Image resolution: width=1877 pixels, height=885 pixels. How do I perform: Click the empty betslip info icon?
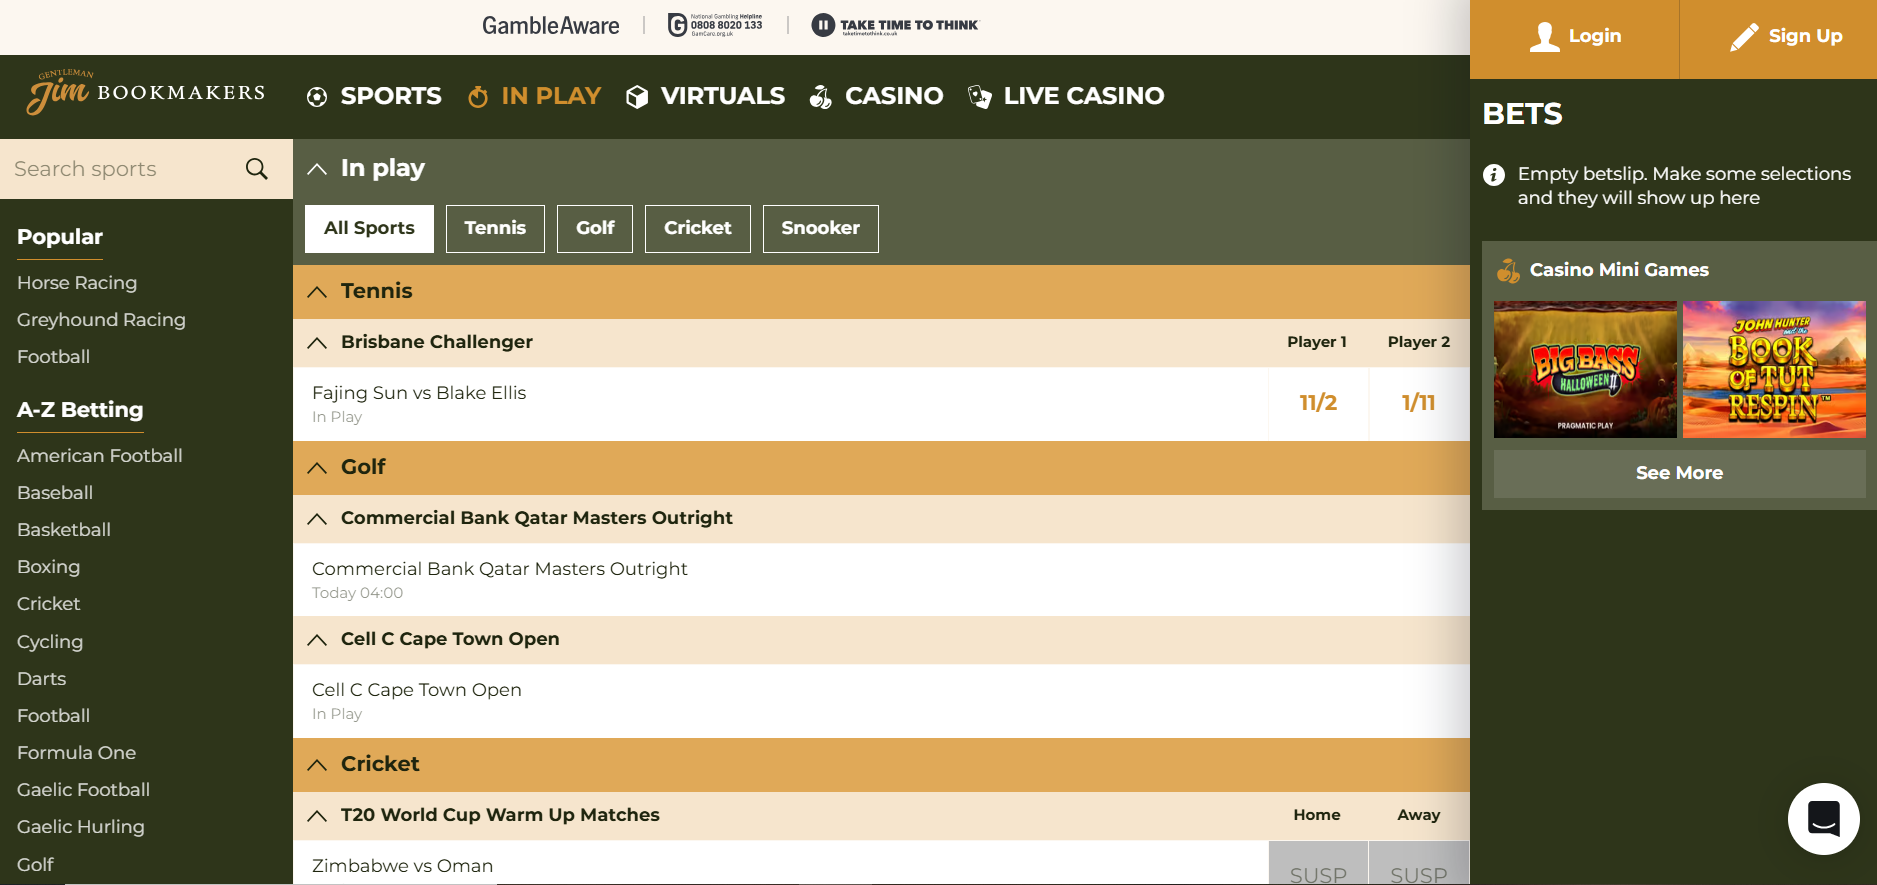pos(1494,175)
